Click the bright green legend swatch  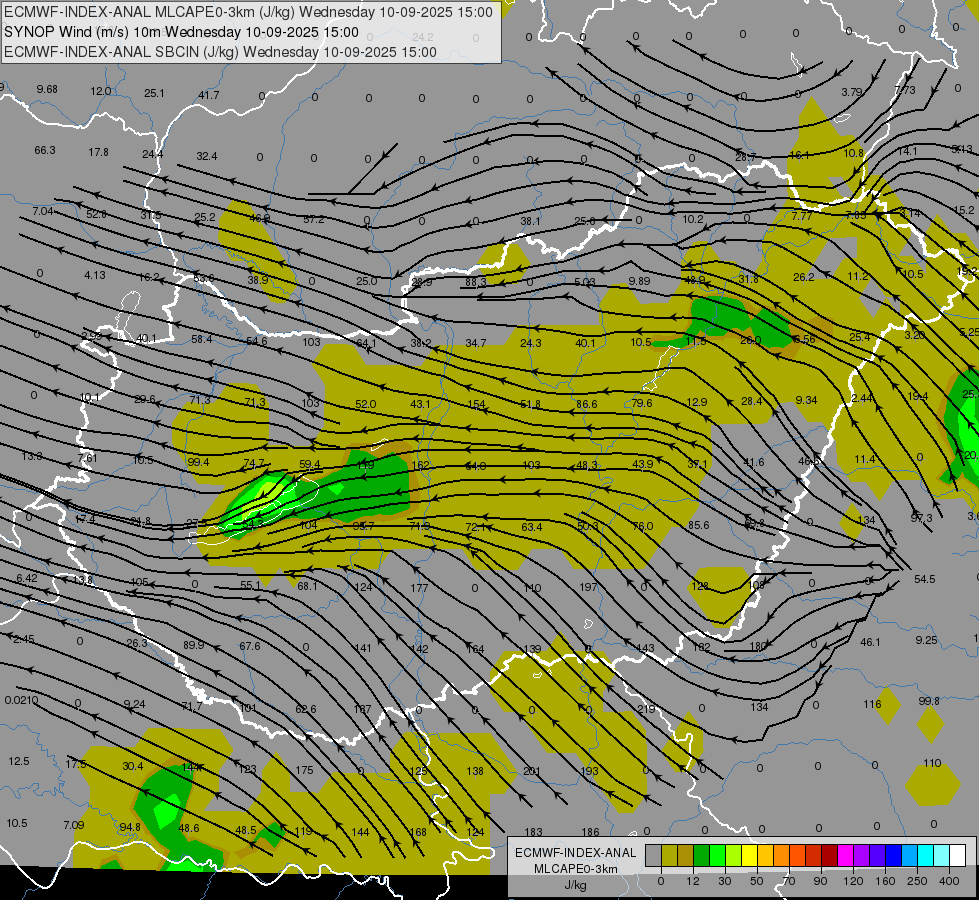(x=717, y=856)
